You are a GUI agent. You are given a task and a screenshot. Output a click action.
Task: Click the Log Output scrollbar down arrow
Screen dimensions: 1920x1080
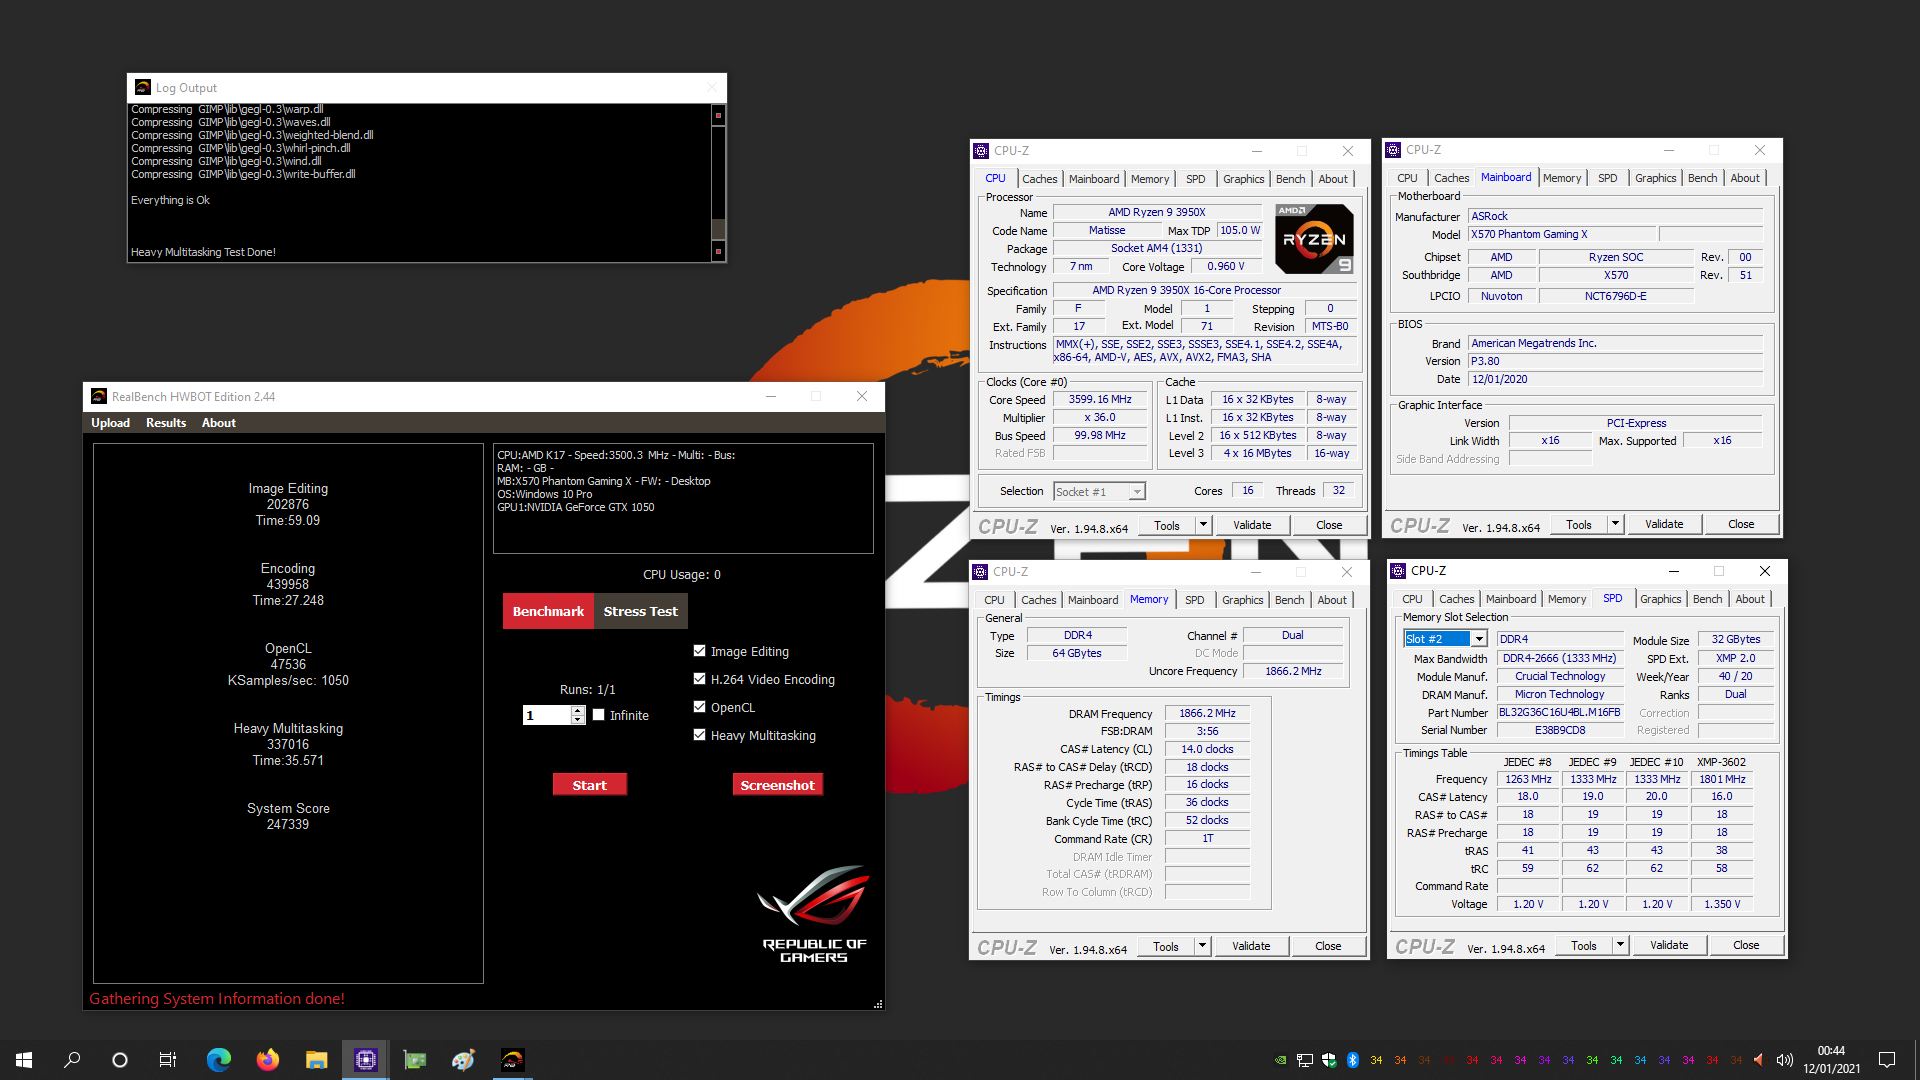coord(718,251)
